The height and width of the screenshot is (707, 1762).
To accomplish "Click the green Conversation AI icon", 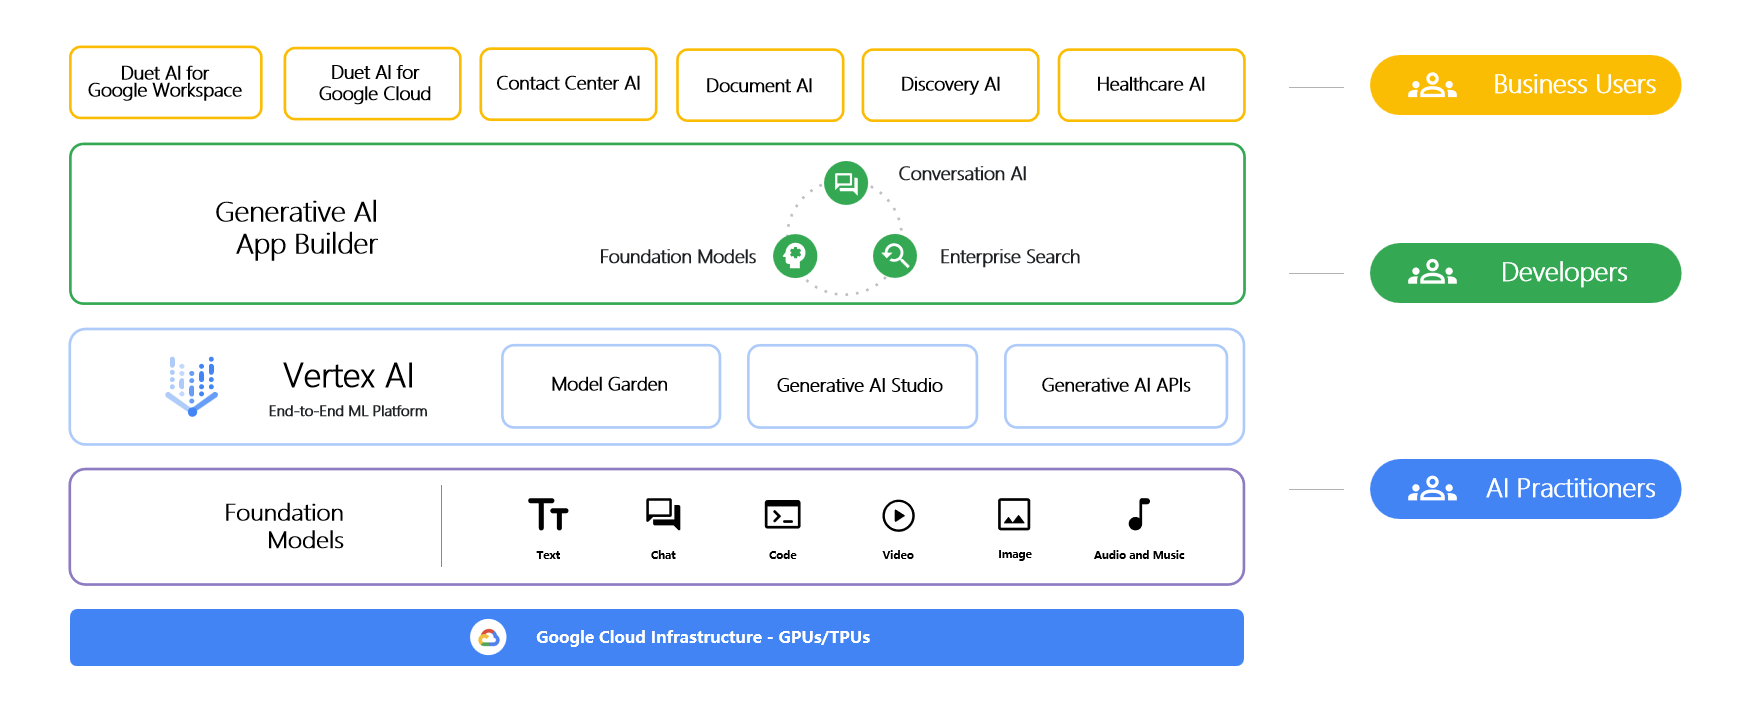I will 846,183.
